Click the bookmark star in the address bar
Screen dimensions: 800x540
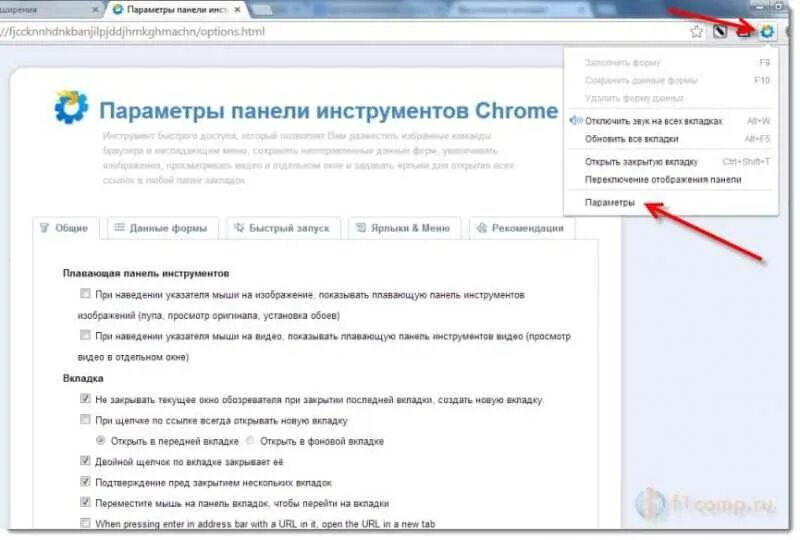point(696,32)
